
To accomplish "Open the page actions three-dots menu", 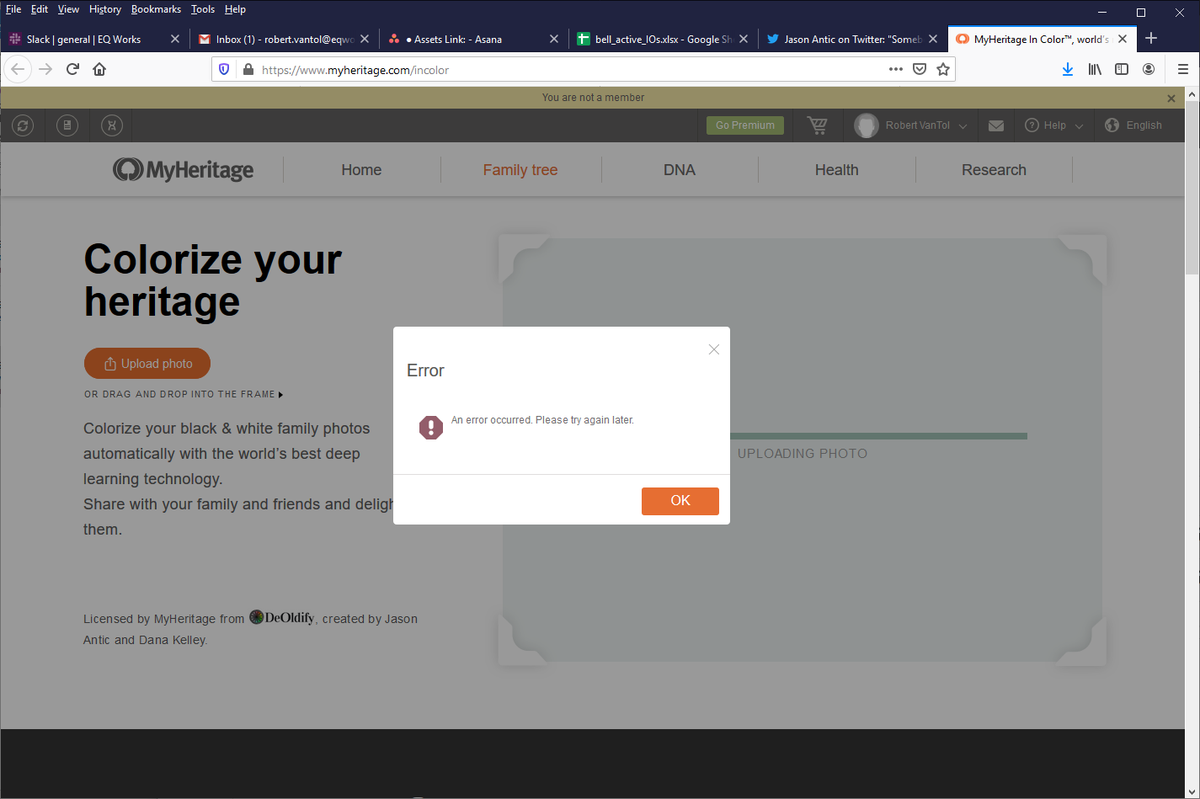I will point(896,69).
